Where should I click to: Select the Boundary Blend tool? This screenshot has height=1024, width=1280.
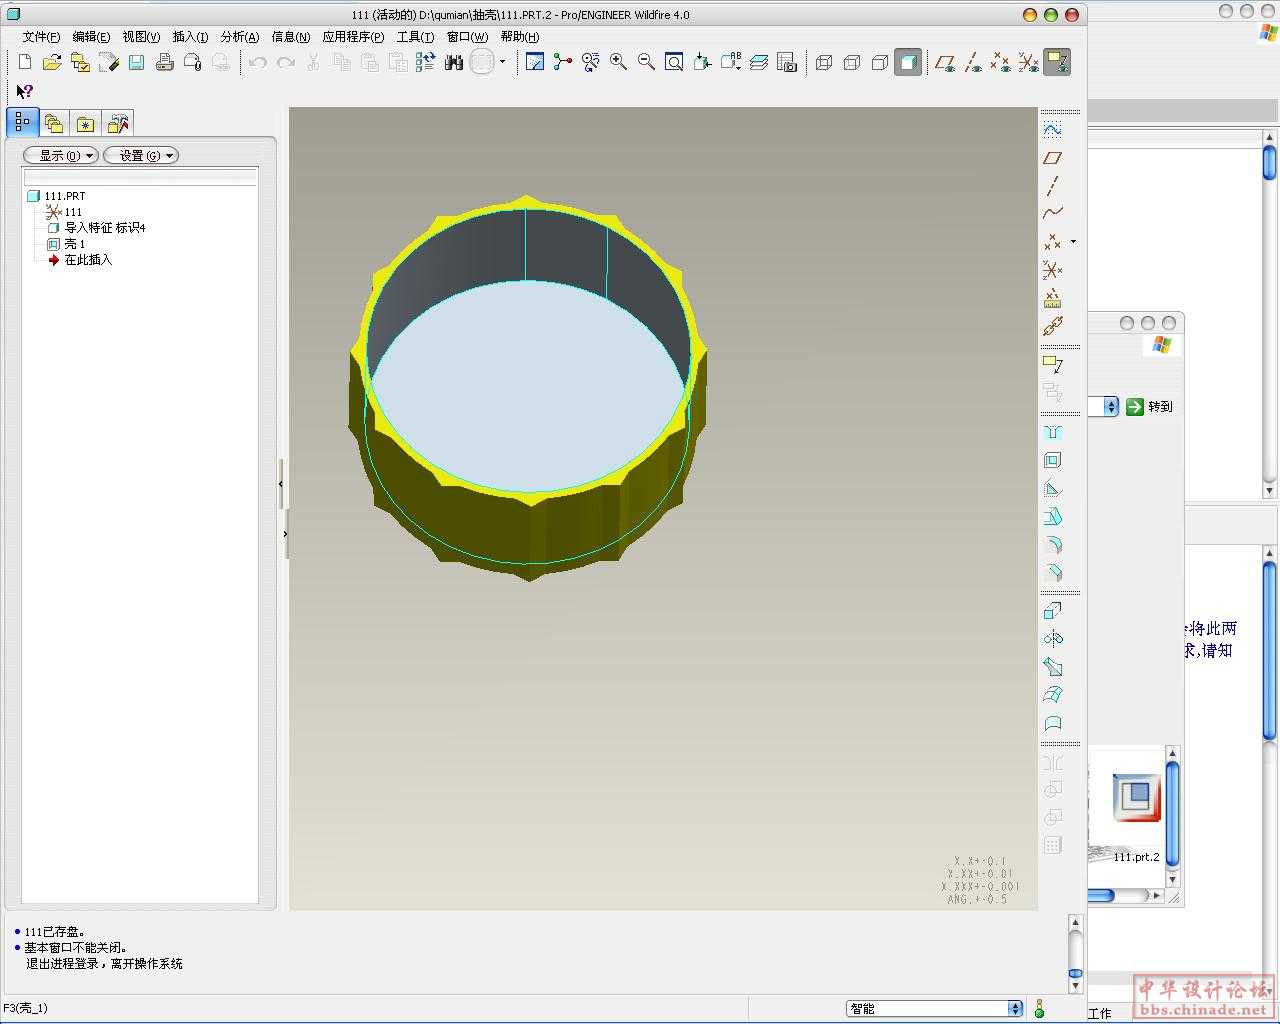pos(1052,694)
